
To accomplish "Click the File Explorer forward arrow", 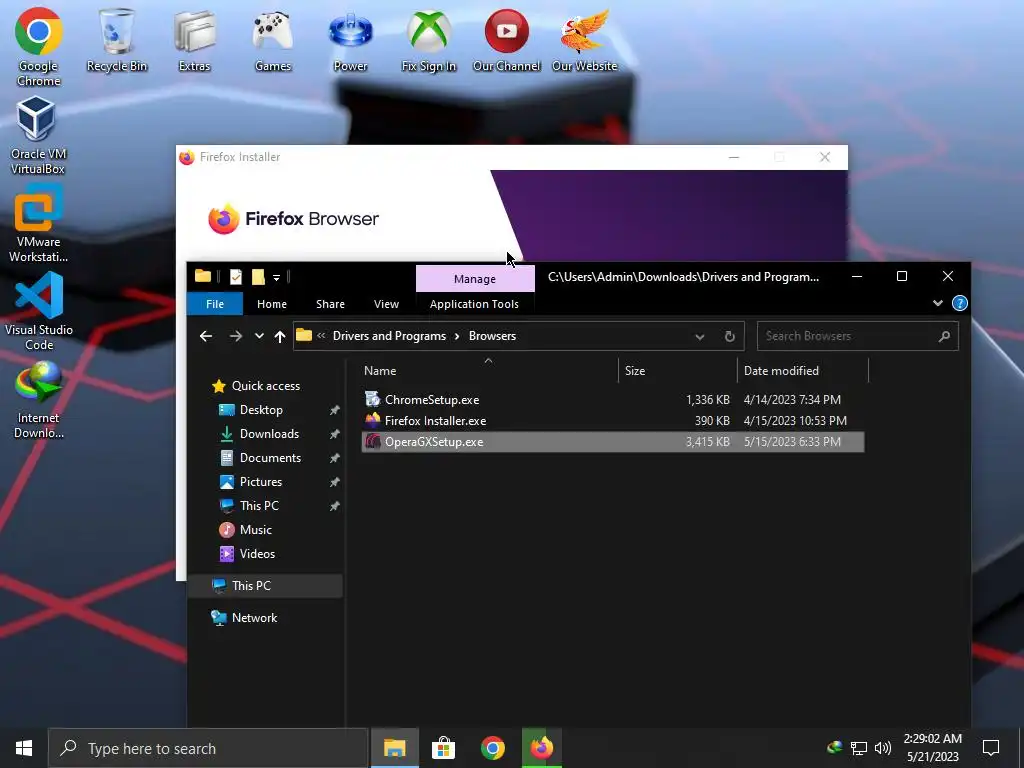I will [236, 336].
